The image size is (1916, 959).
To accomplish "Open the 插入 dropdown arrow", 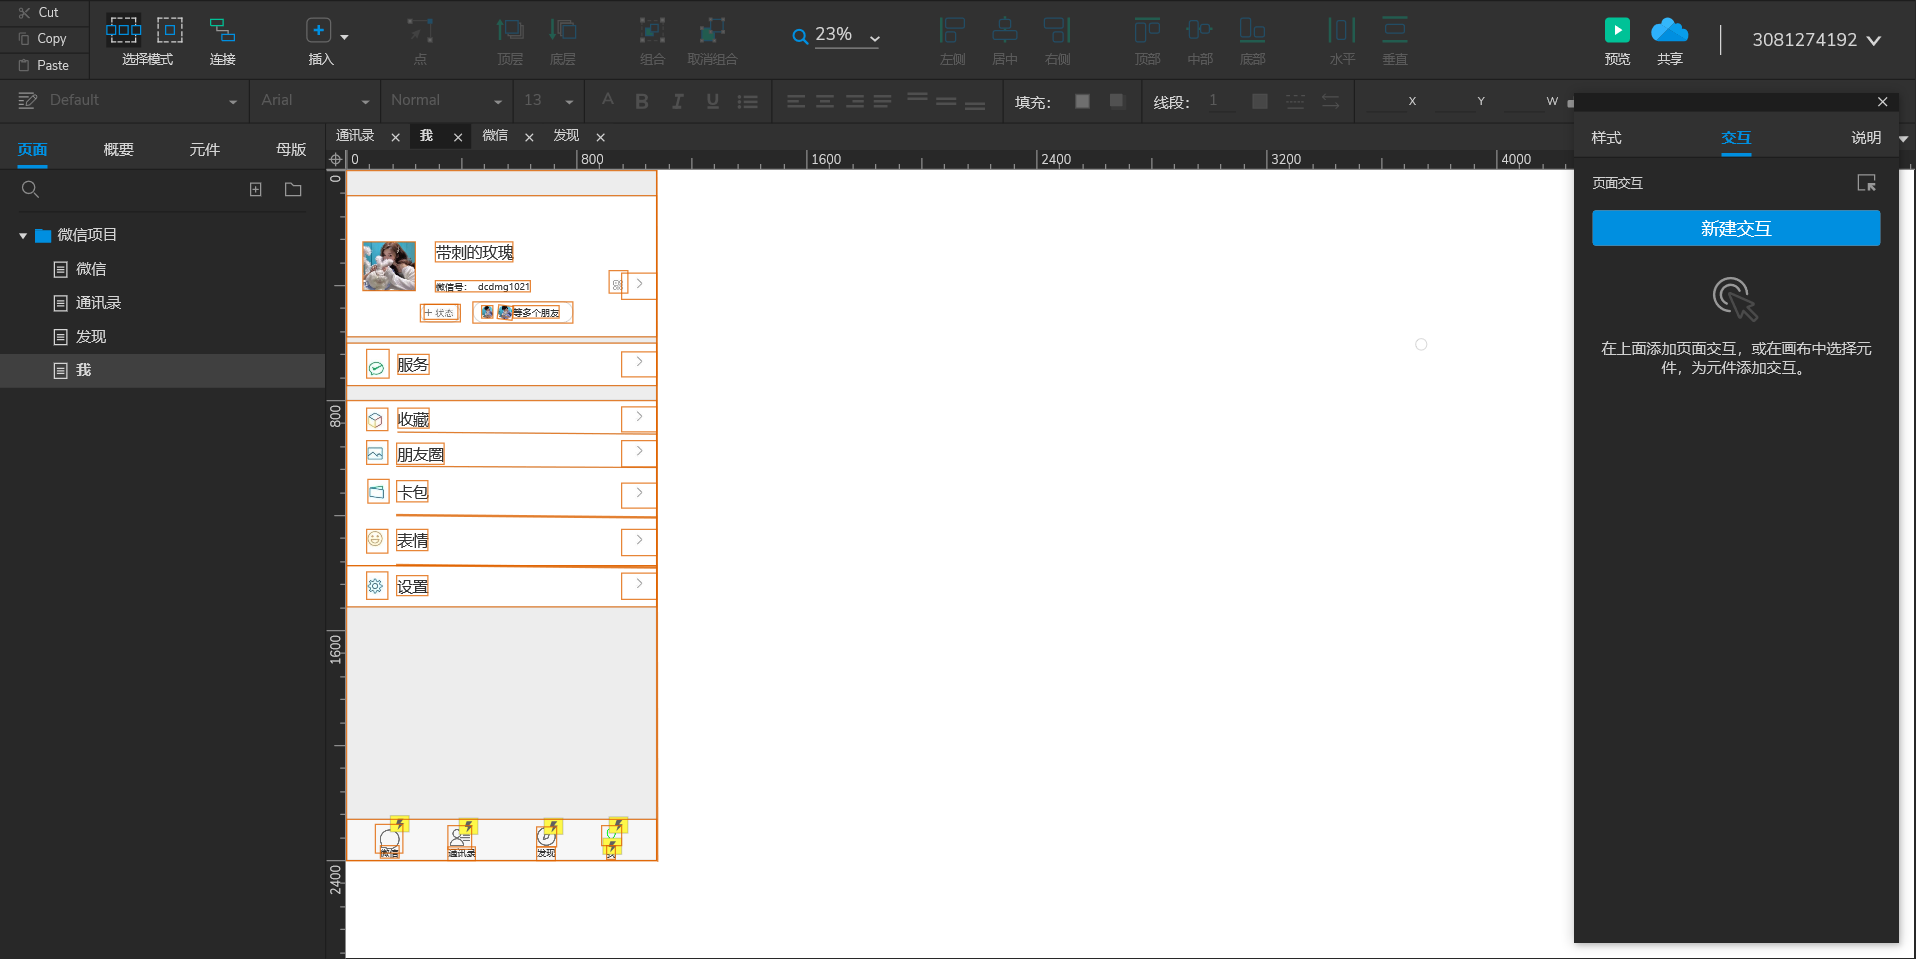I will click(345, 37).
